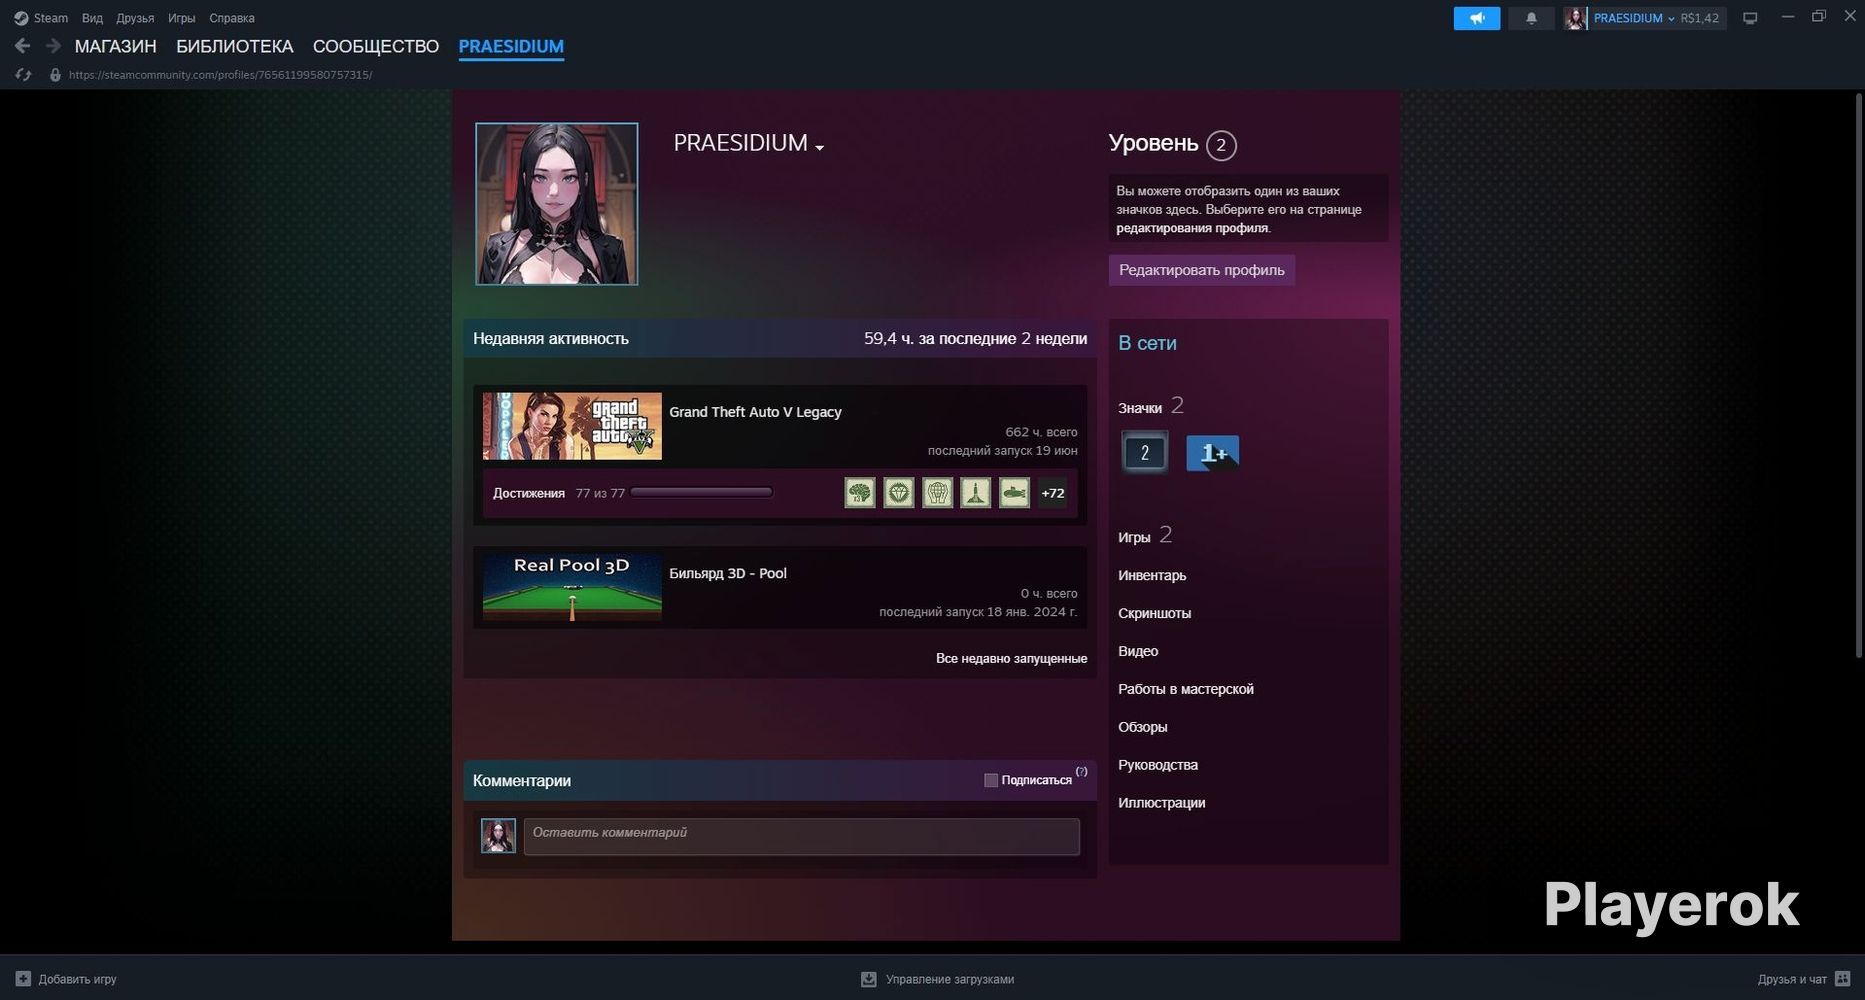Open the Инвентарь link
Screen dimensions: 1865x1000
click(x=1152, y=575)
